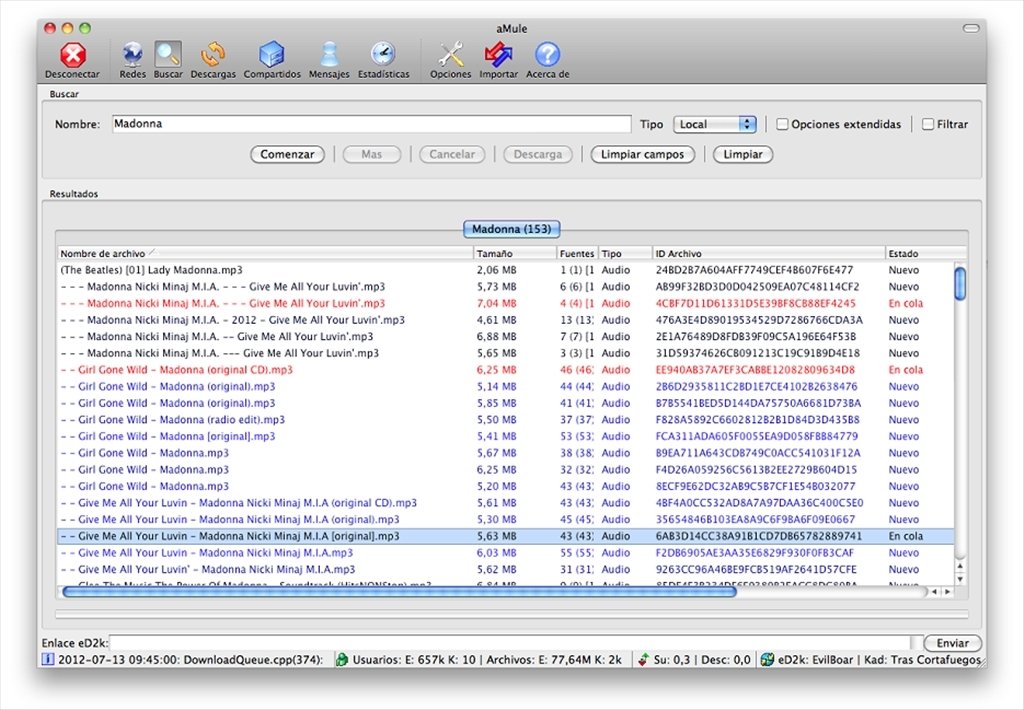Click the Usuarios and Archivos status bar text
Image resolution: width=1024 pixels, height=710 pixels.
pos(487,660)
